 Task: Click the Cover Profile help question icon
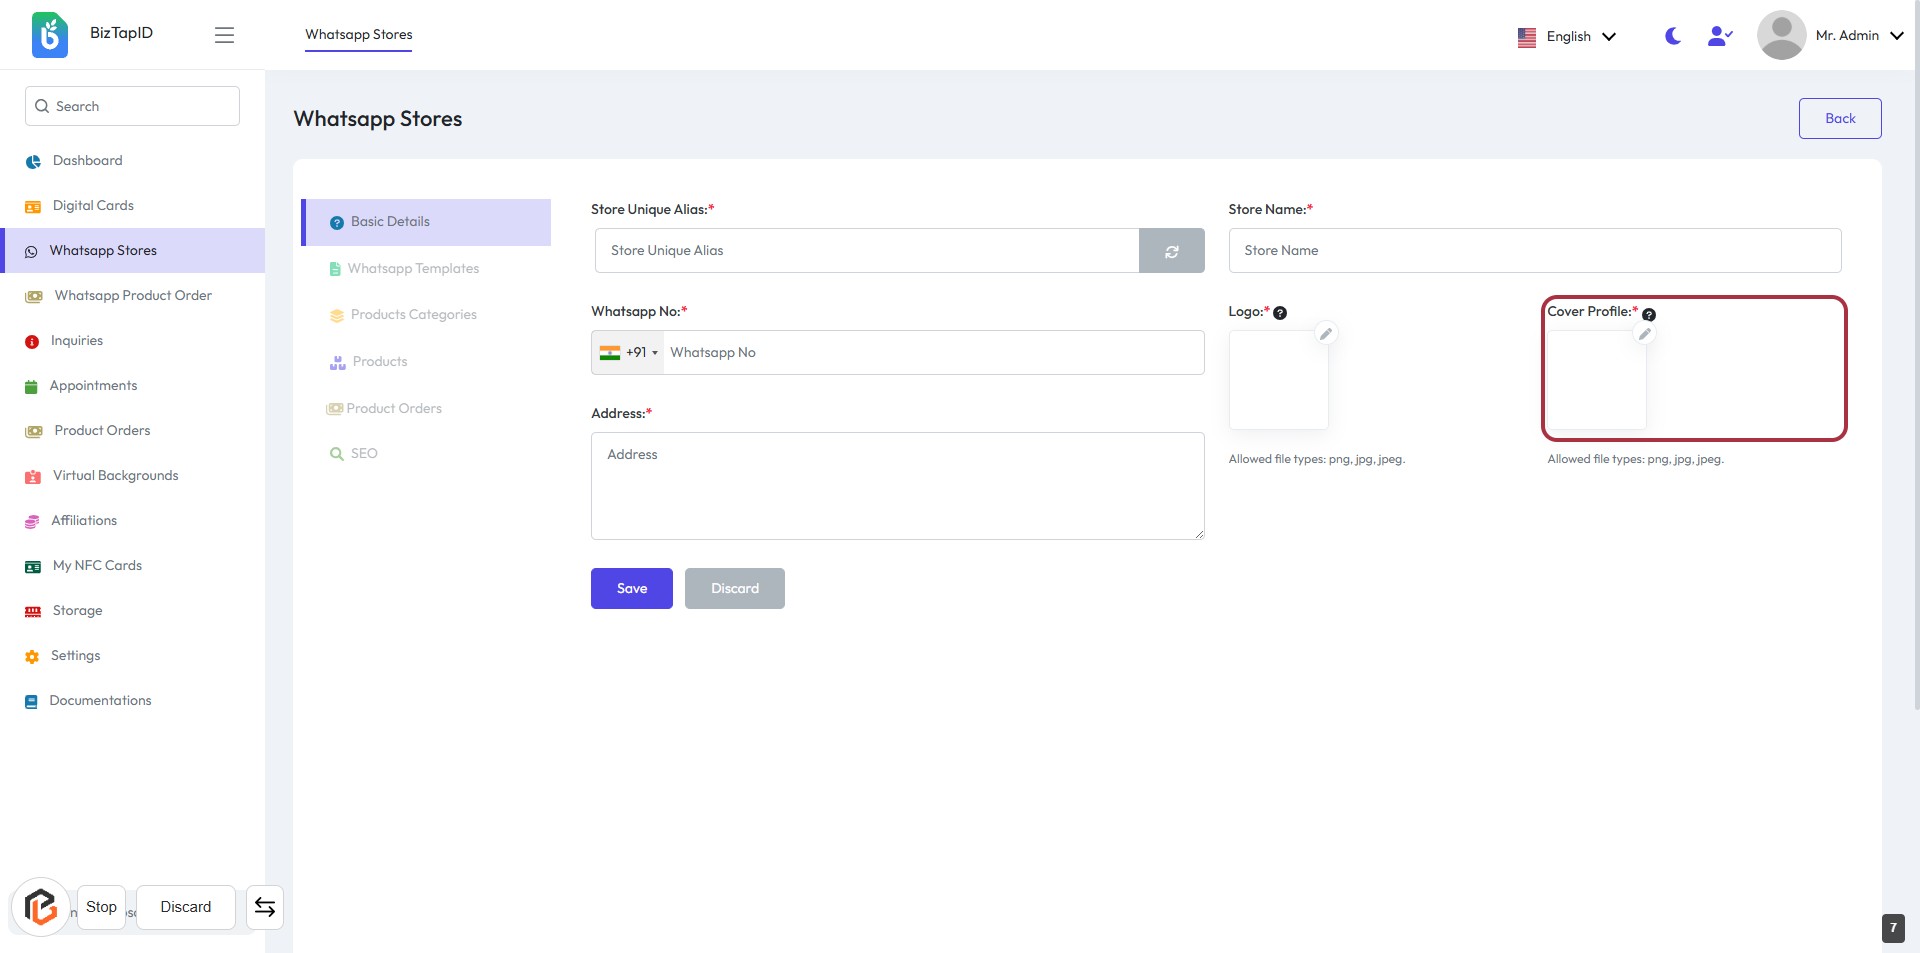point(1649,315)
